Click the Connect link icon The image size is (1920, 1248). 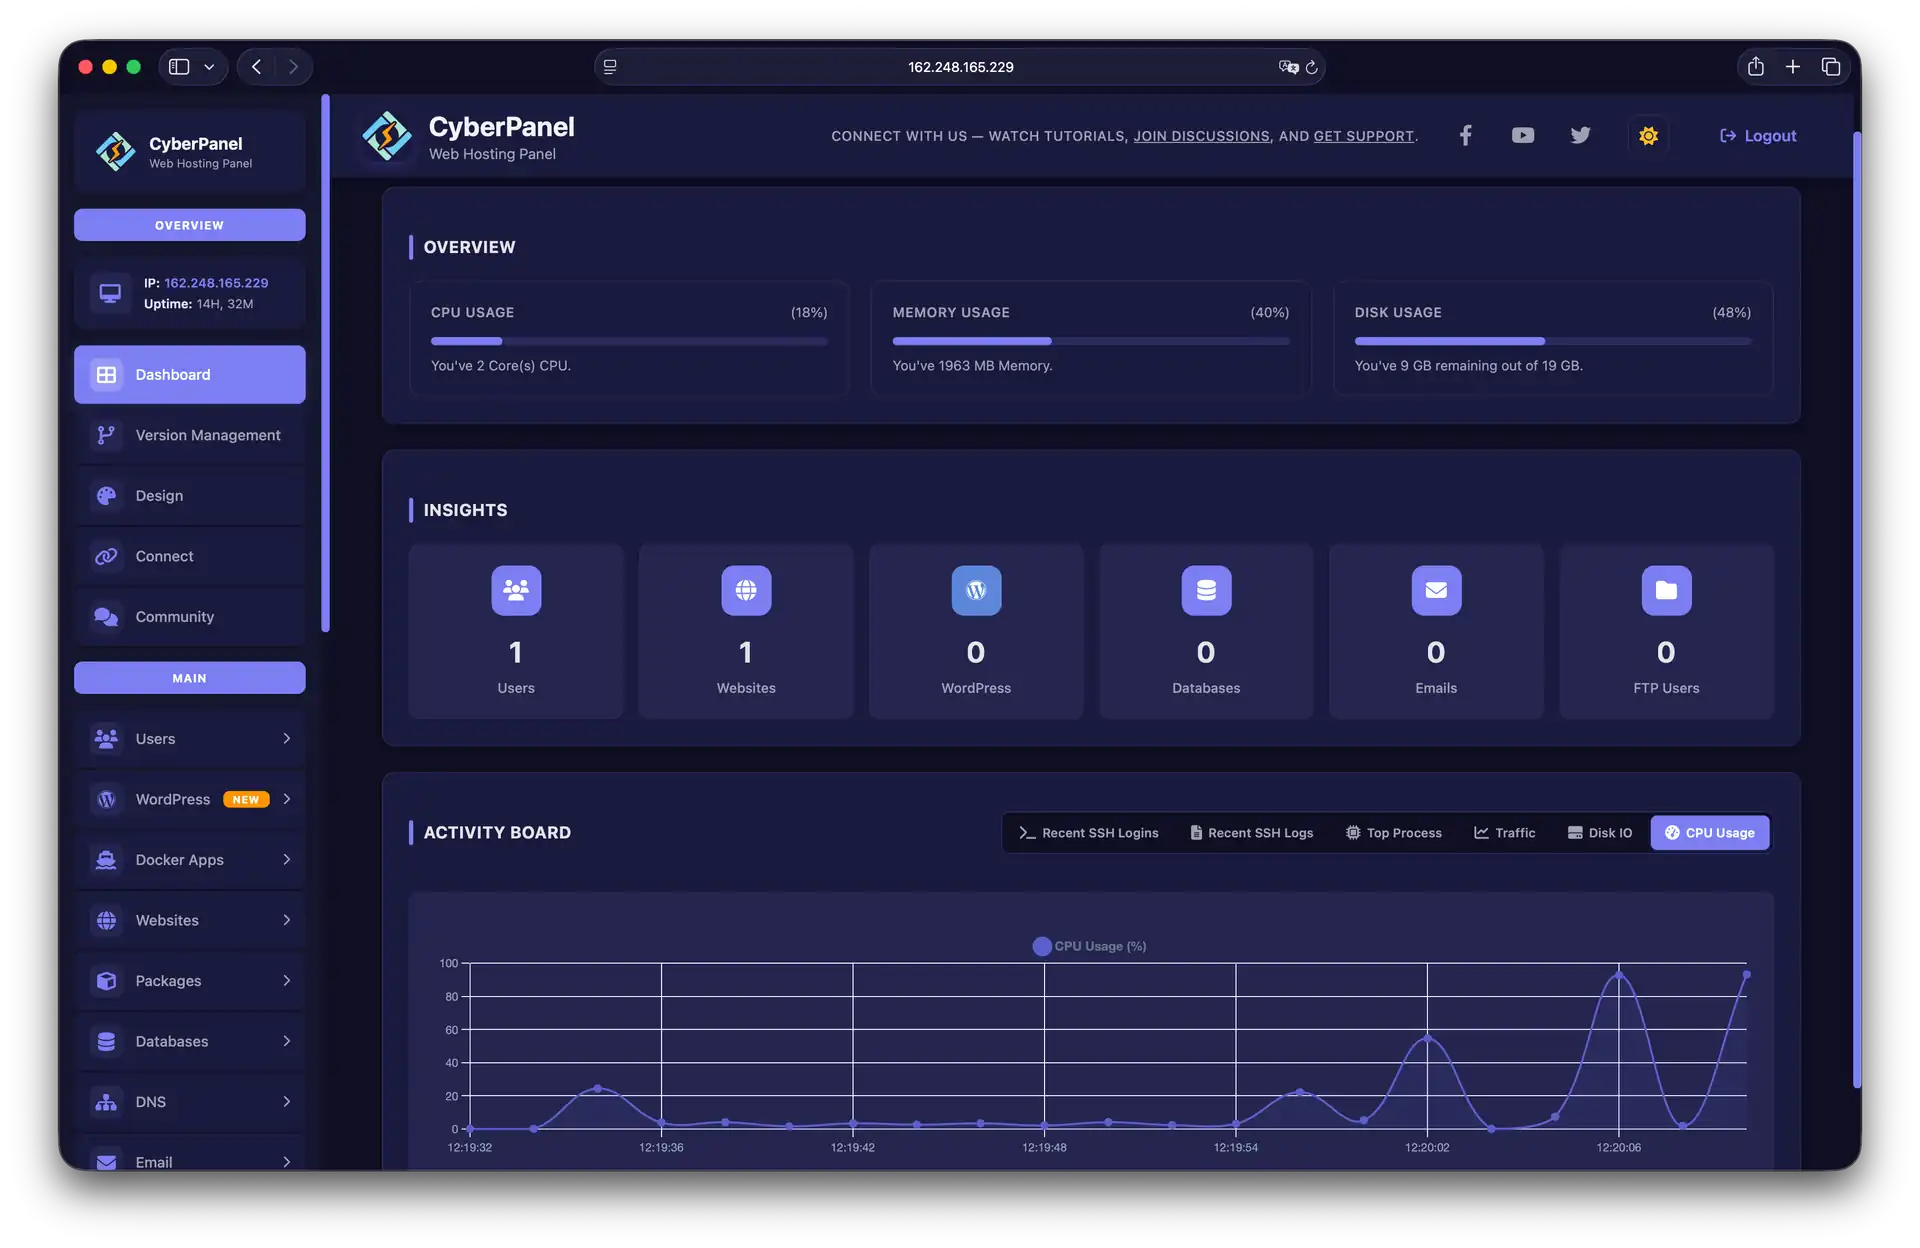pyautogui.click(x=106, y=556)
